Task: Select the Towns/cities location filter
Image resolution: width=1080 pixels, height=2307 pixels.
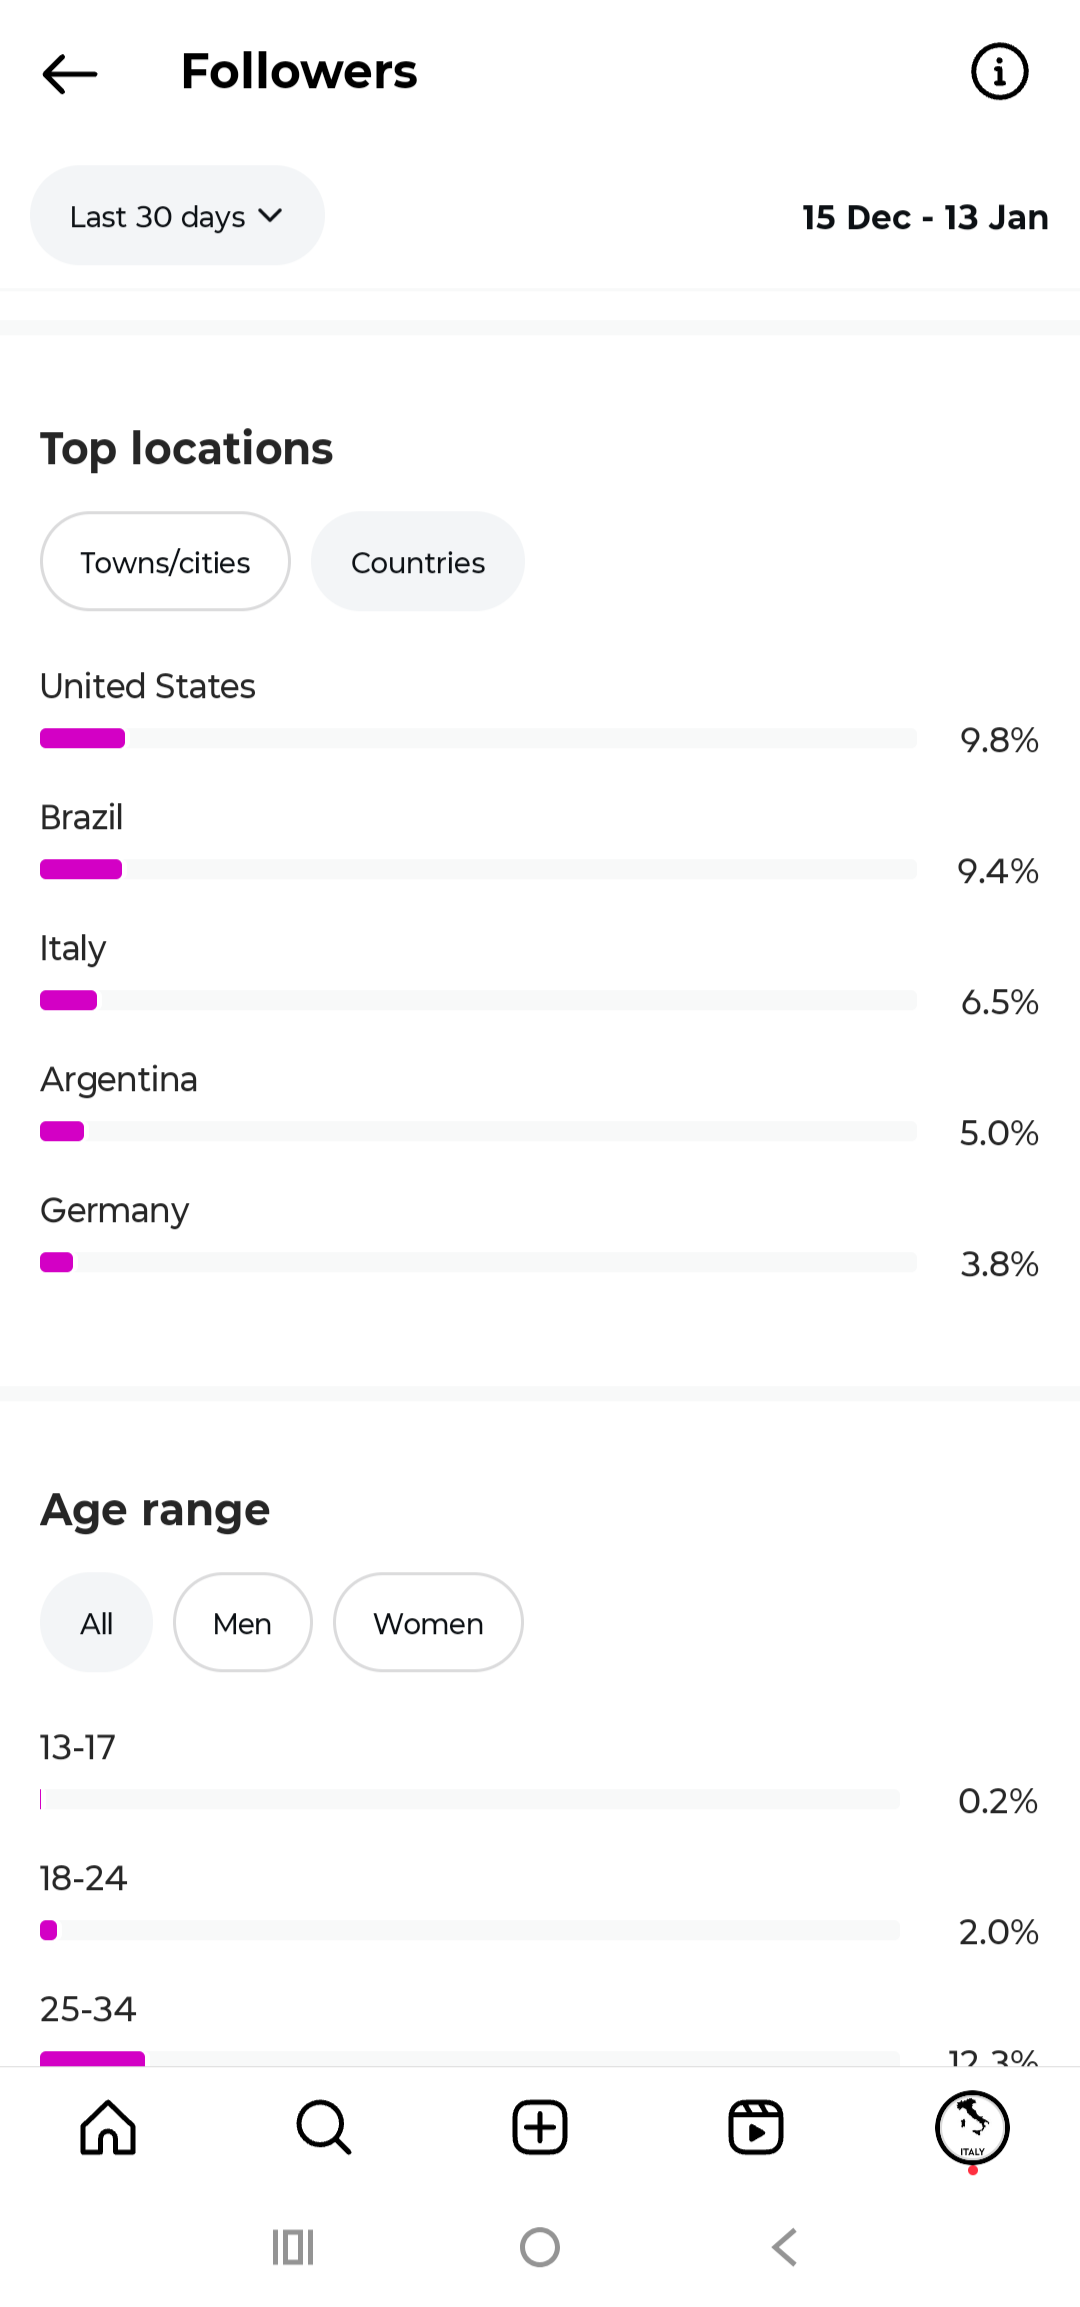Action: click(165, 562)
